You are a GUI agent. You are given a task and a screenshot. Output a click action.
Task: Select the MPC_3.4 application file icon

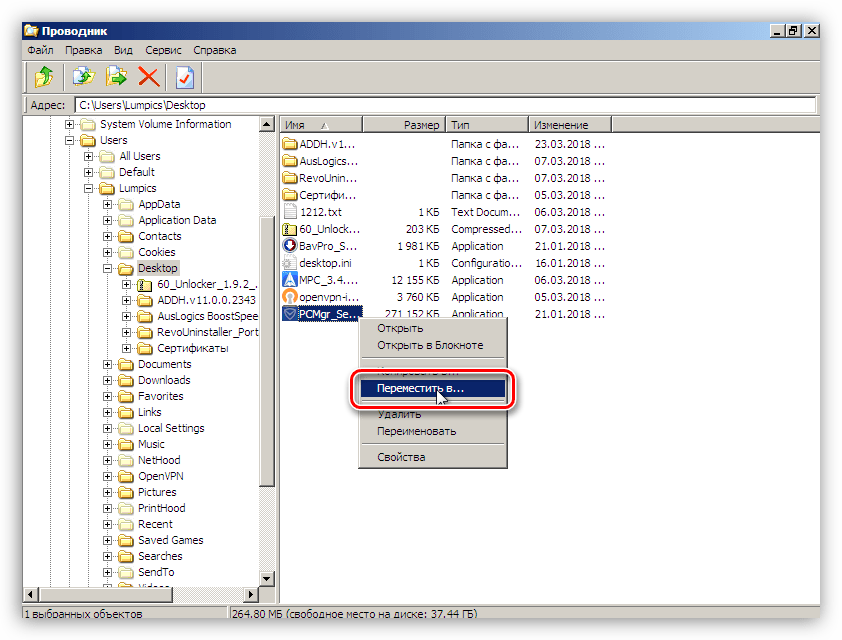(291, 280)
